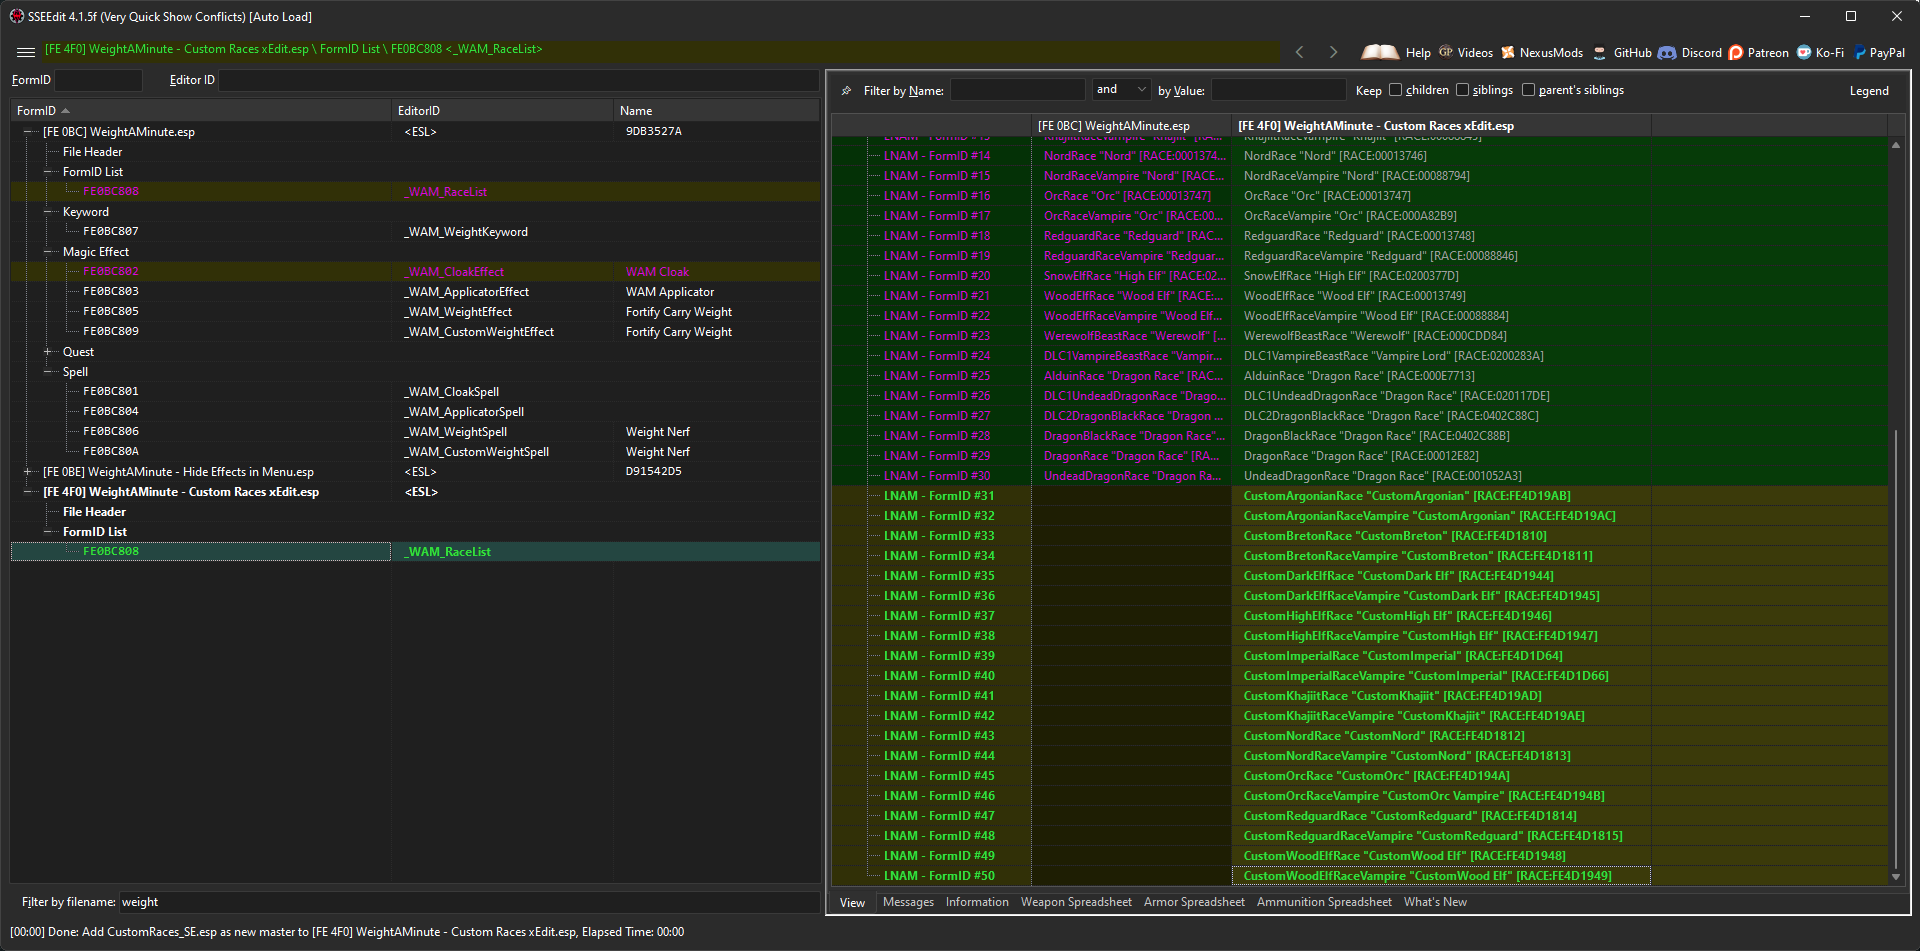This screenshot has height=951, width=1920.
Task: Expand the Quest group
Action: (48, 352)
